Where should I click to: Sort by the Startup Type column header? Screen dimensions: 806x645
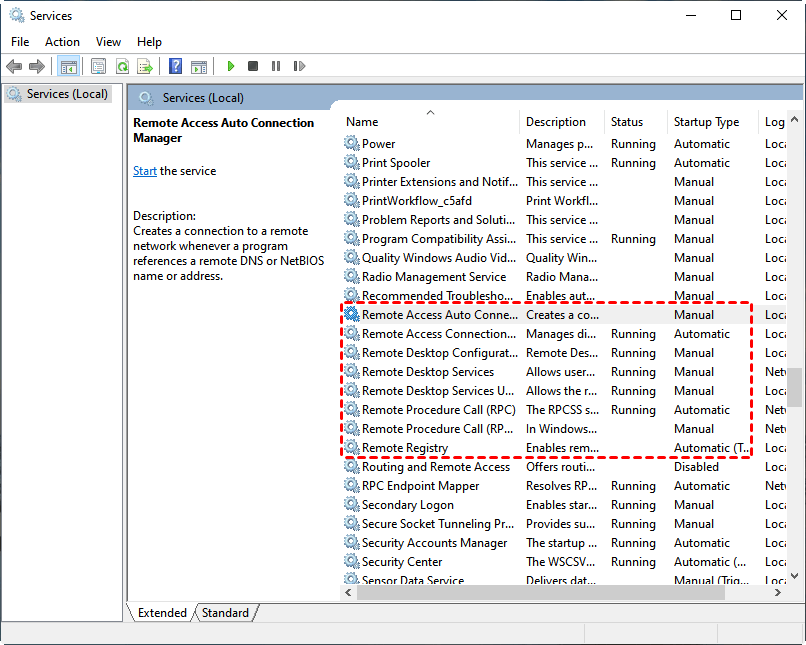coord(706,122)
